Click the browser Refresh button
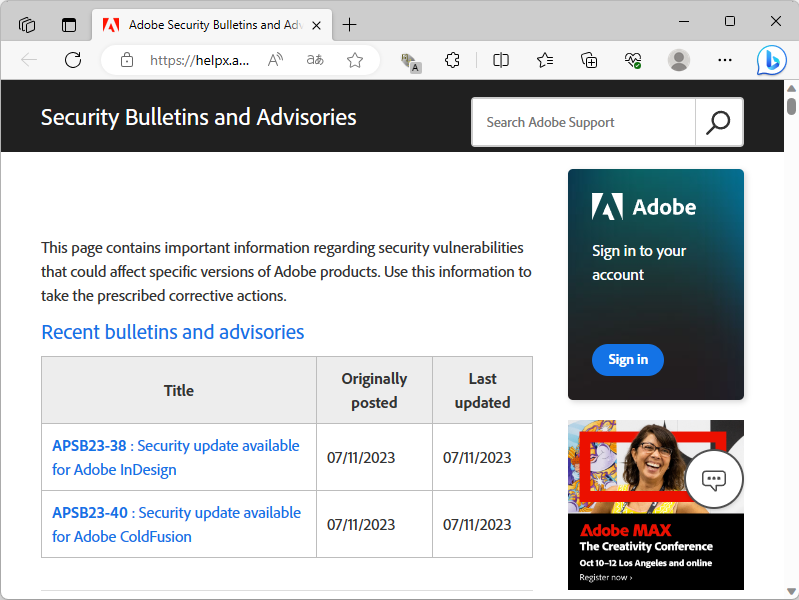 (73, 60)
